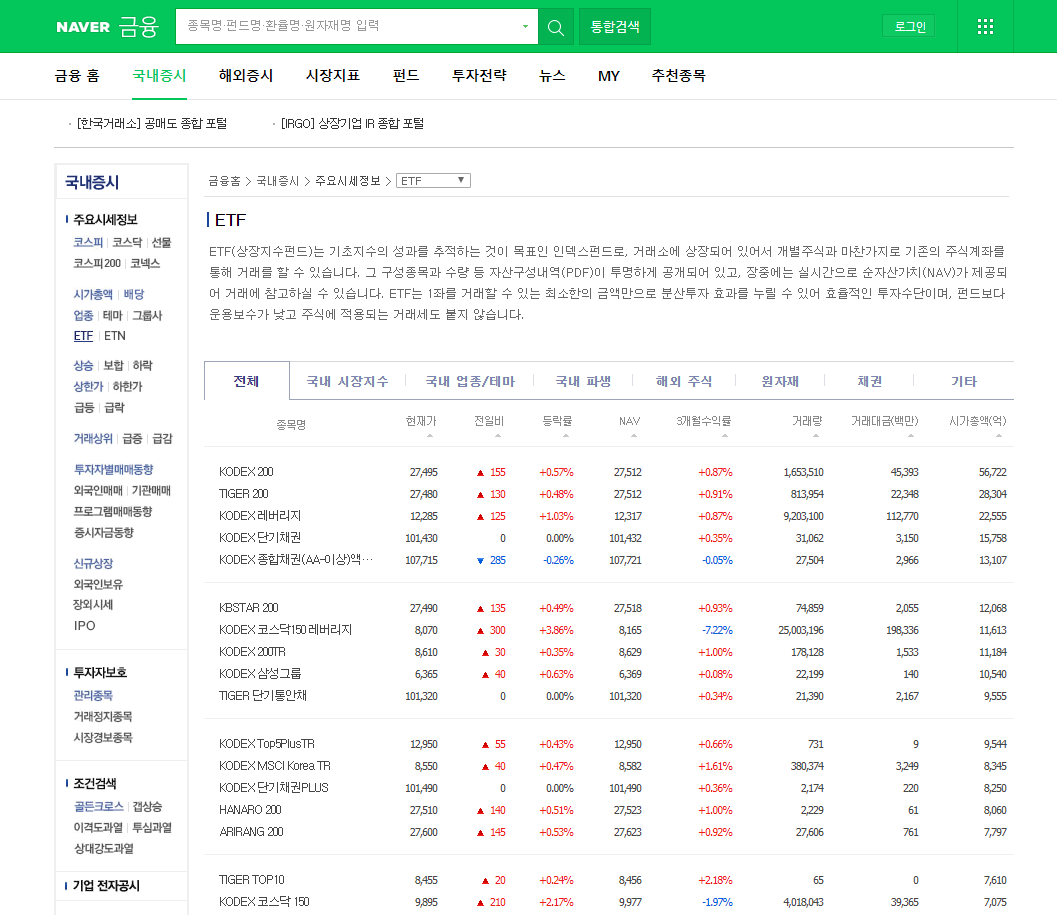The height and width of the screenshot is (915, 1057).
Task: Open 상한가 in the sidebar
Action: click(x=88, y=386)
